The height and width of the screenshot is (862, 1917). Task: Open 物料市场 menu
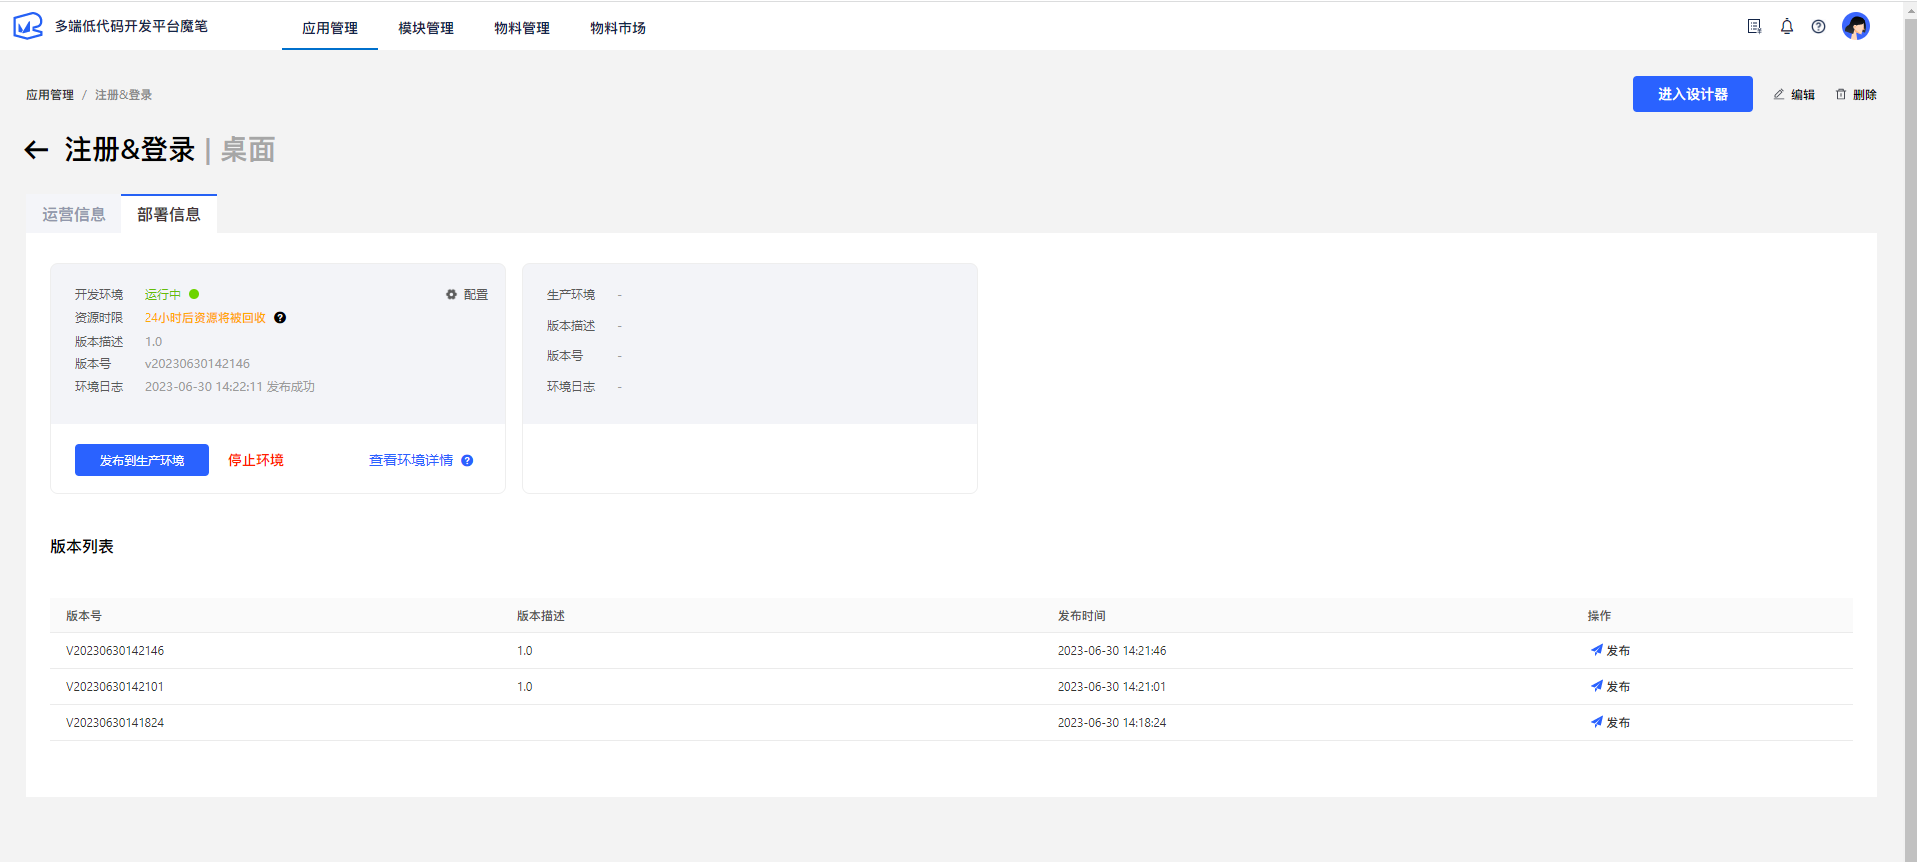(618, 28)
